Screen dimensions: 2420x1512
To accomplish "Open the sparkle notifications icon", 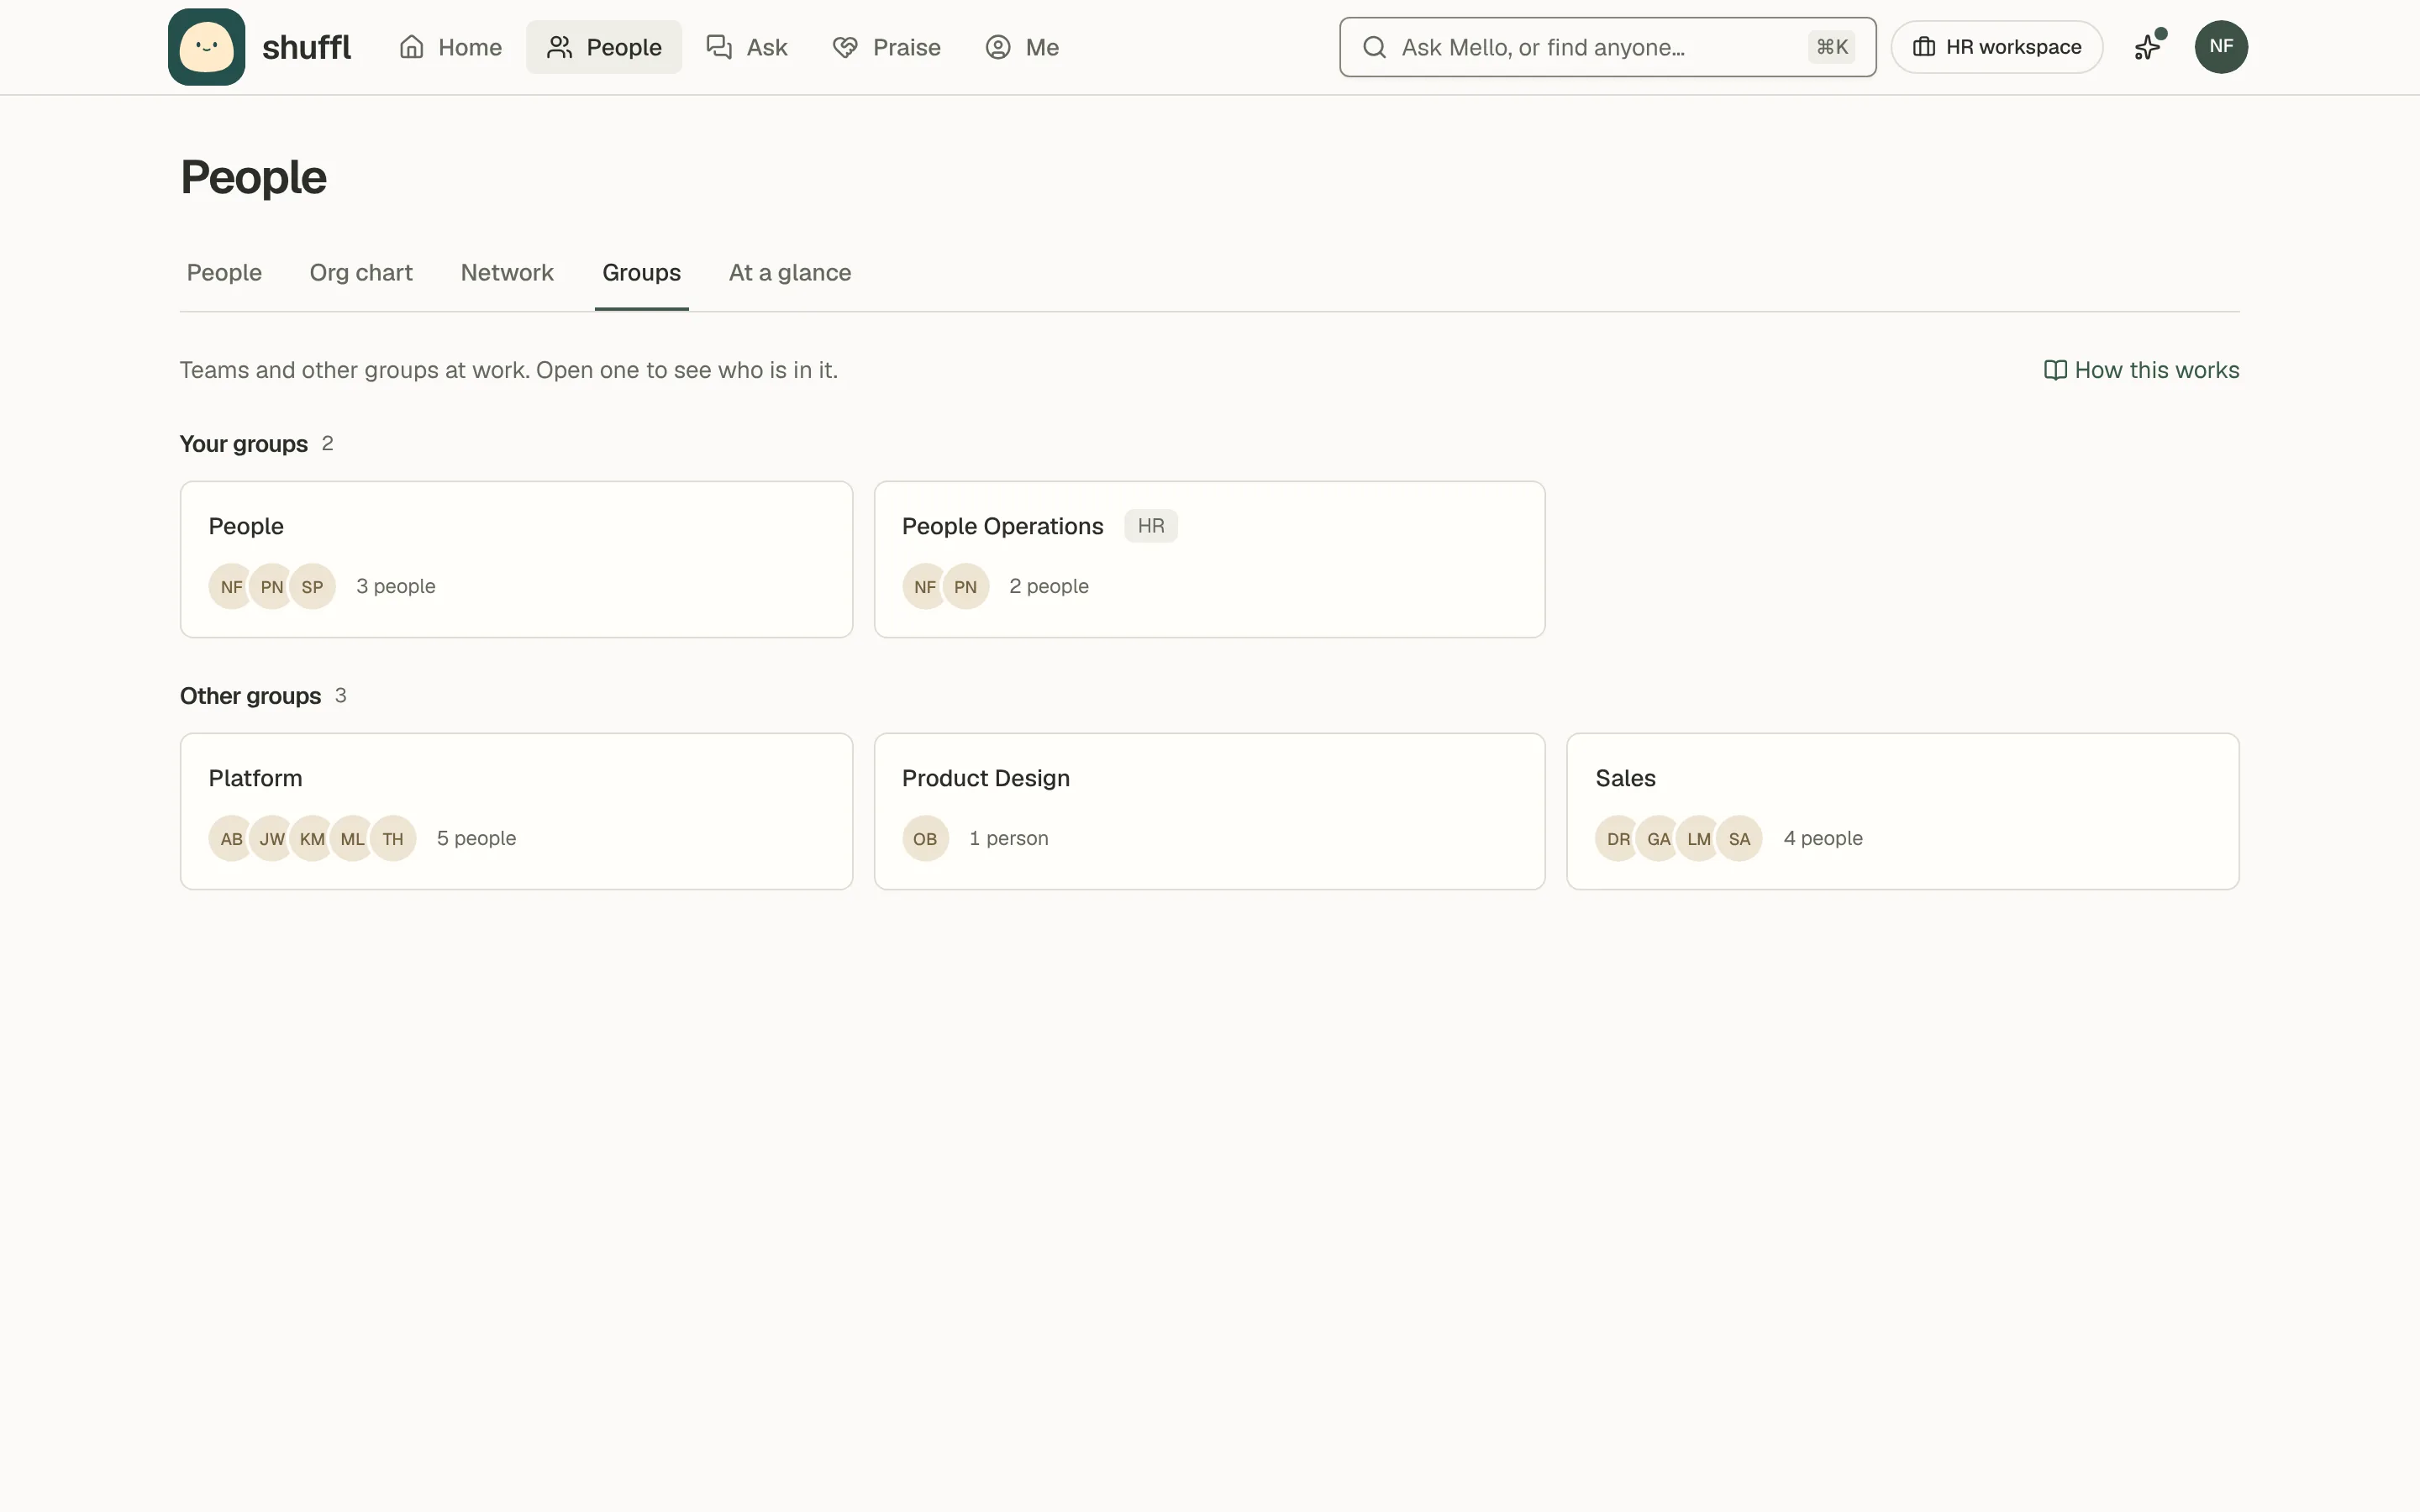I will point(2148,47).
